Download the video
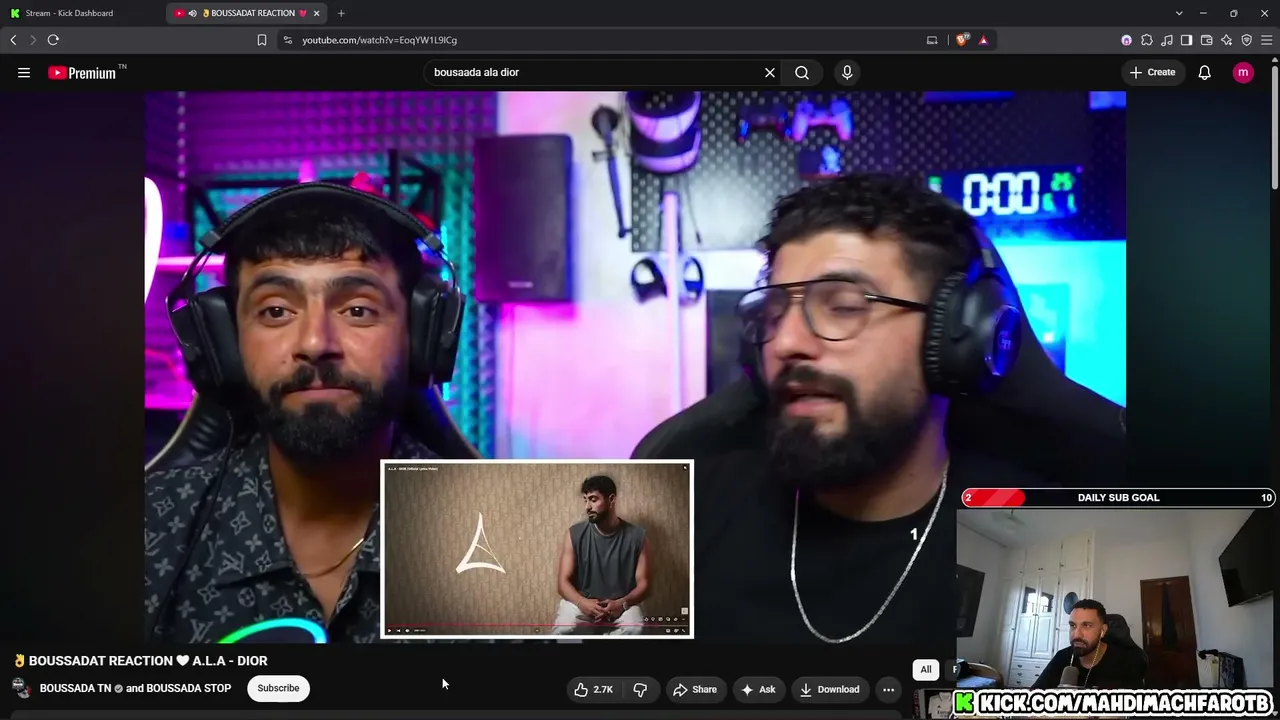Image resolution: width=1280 pixels, height=720 pixels. click(x=829, y=689)
